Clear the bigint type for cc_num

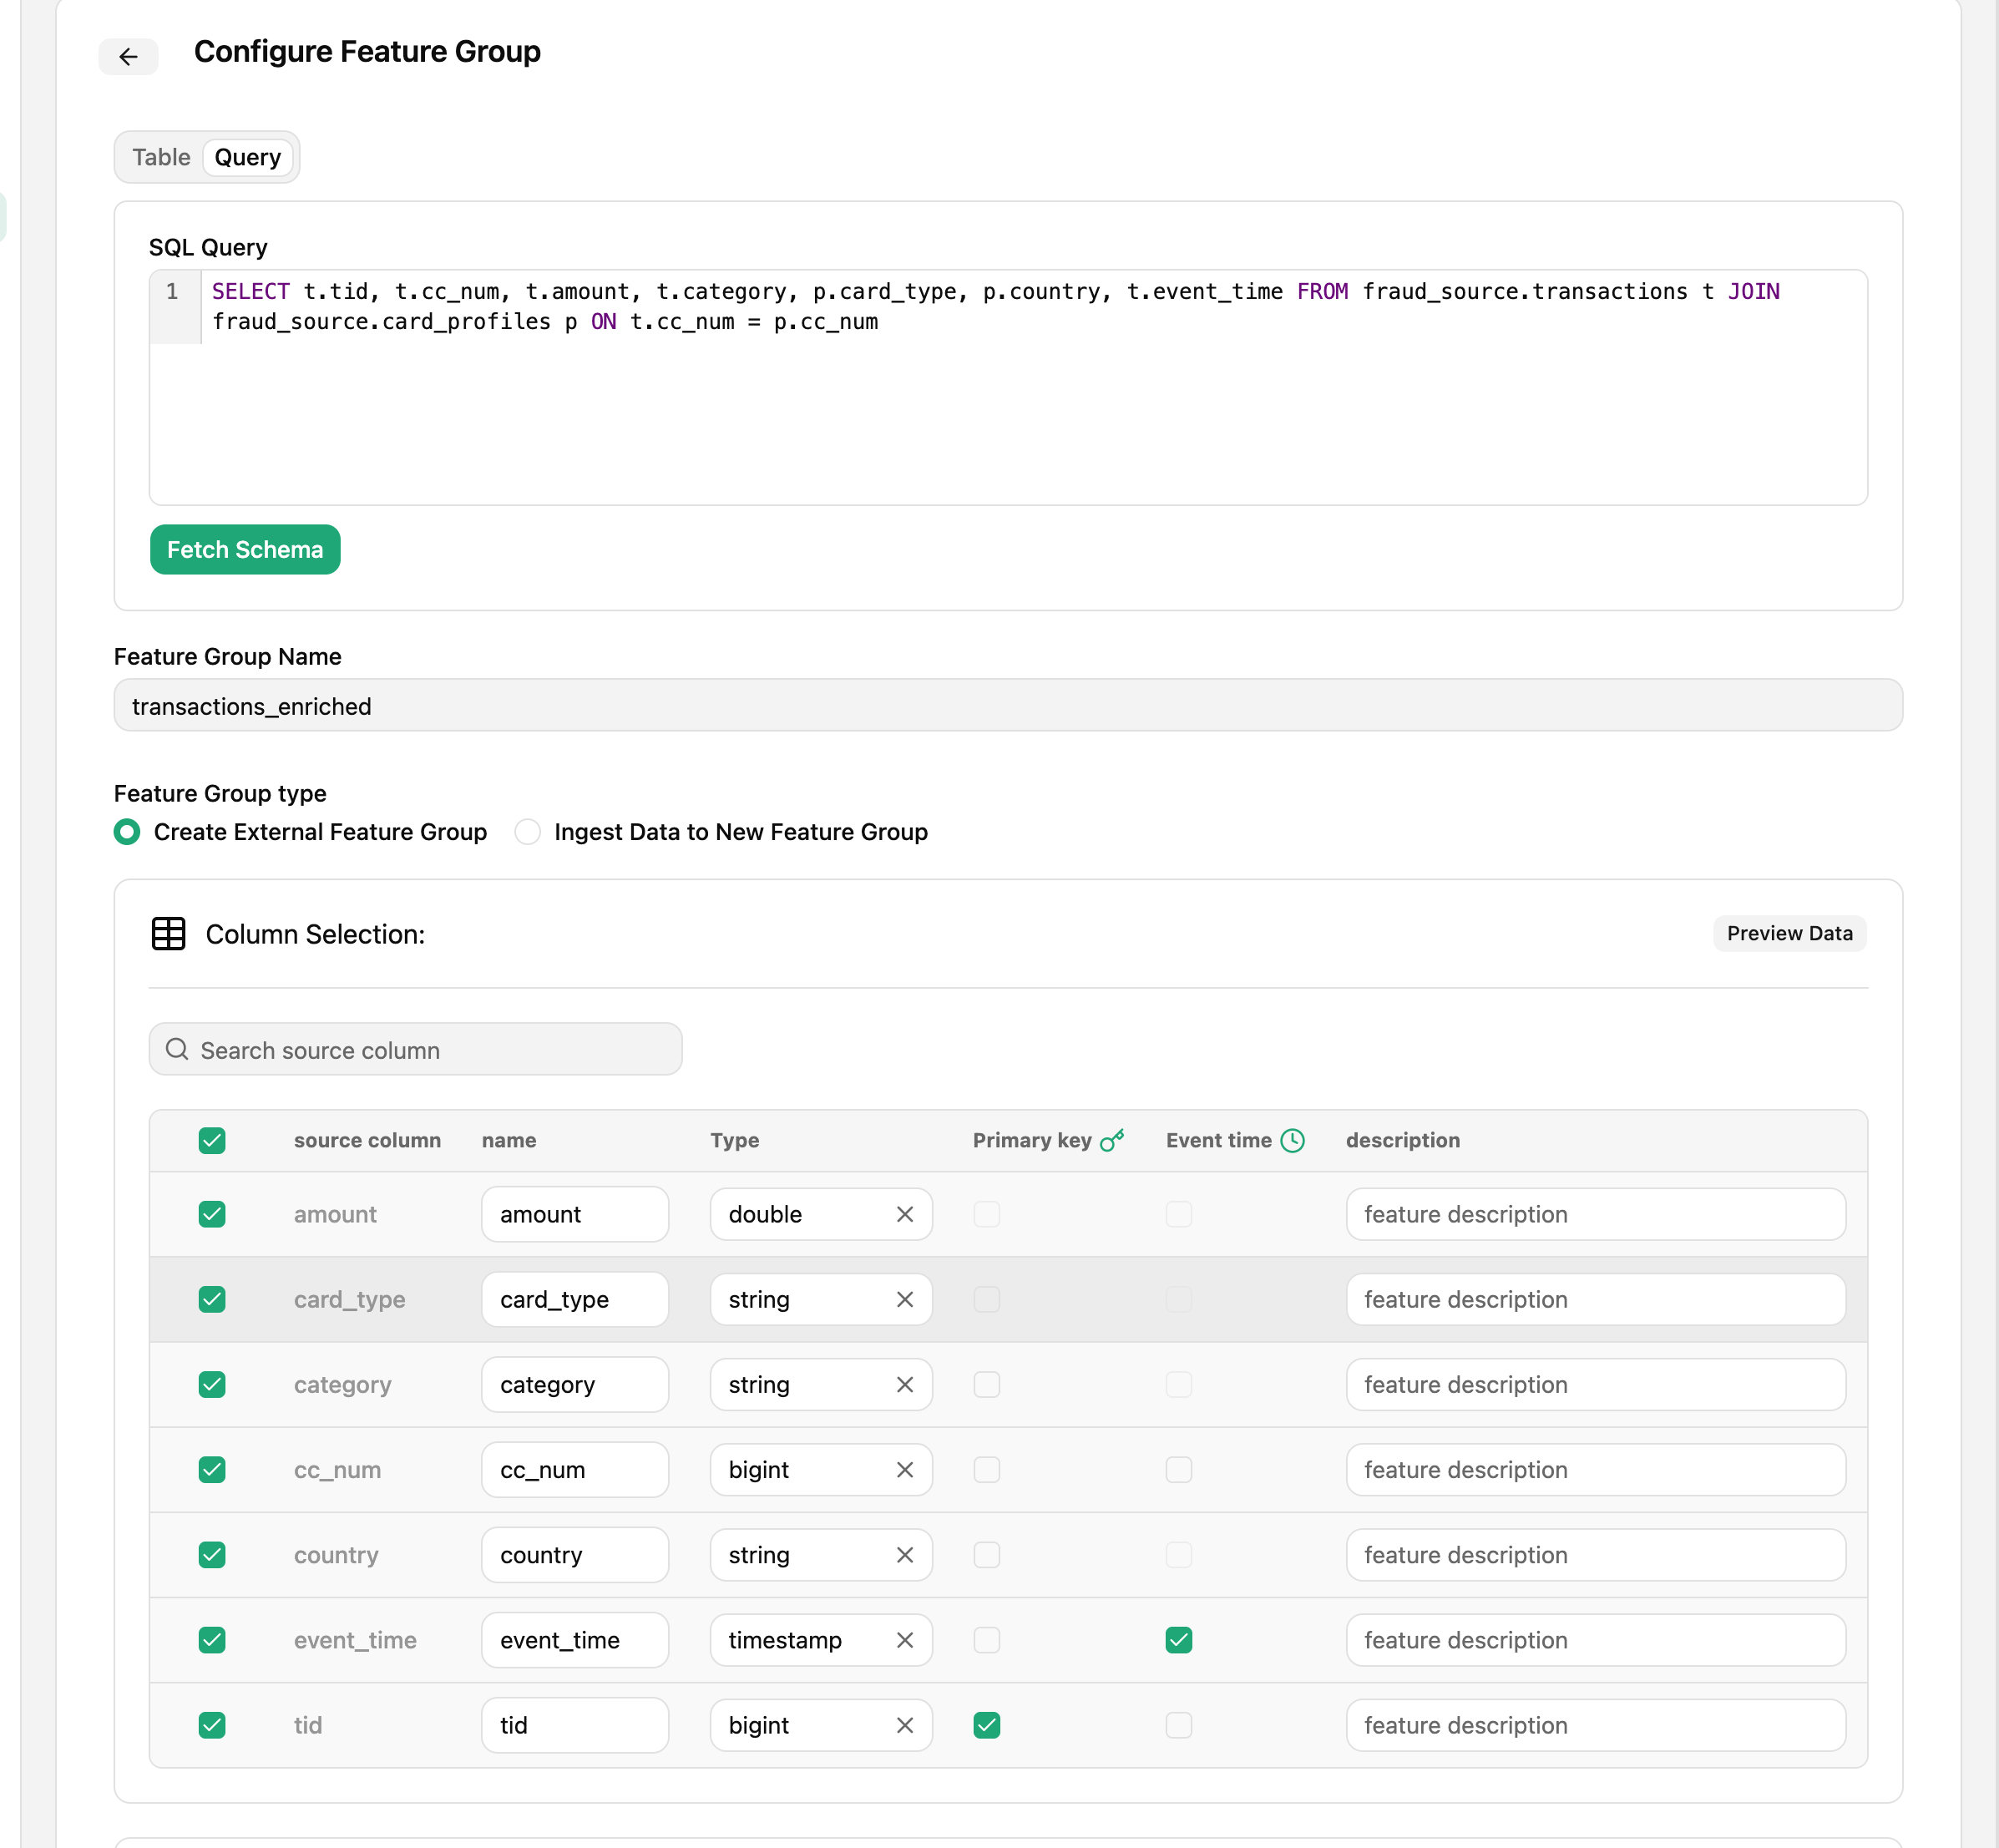[905, 1469]
